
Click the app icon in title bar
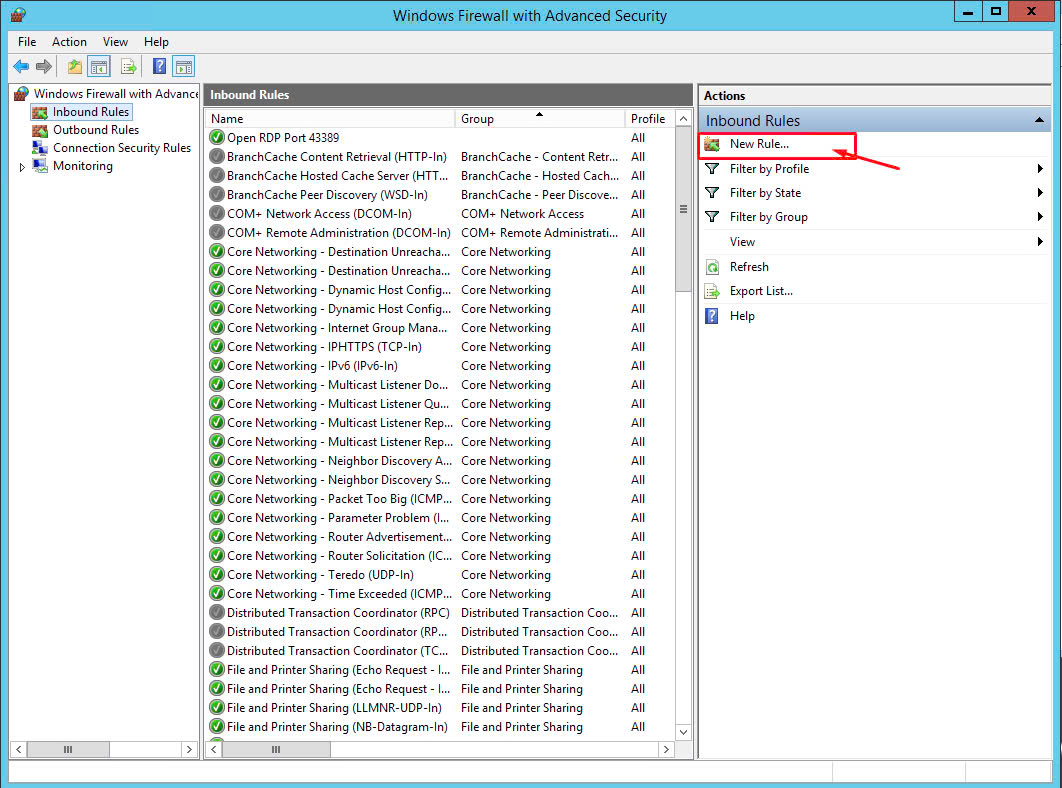point(18,15)
